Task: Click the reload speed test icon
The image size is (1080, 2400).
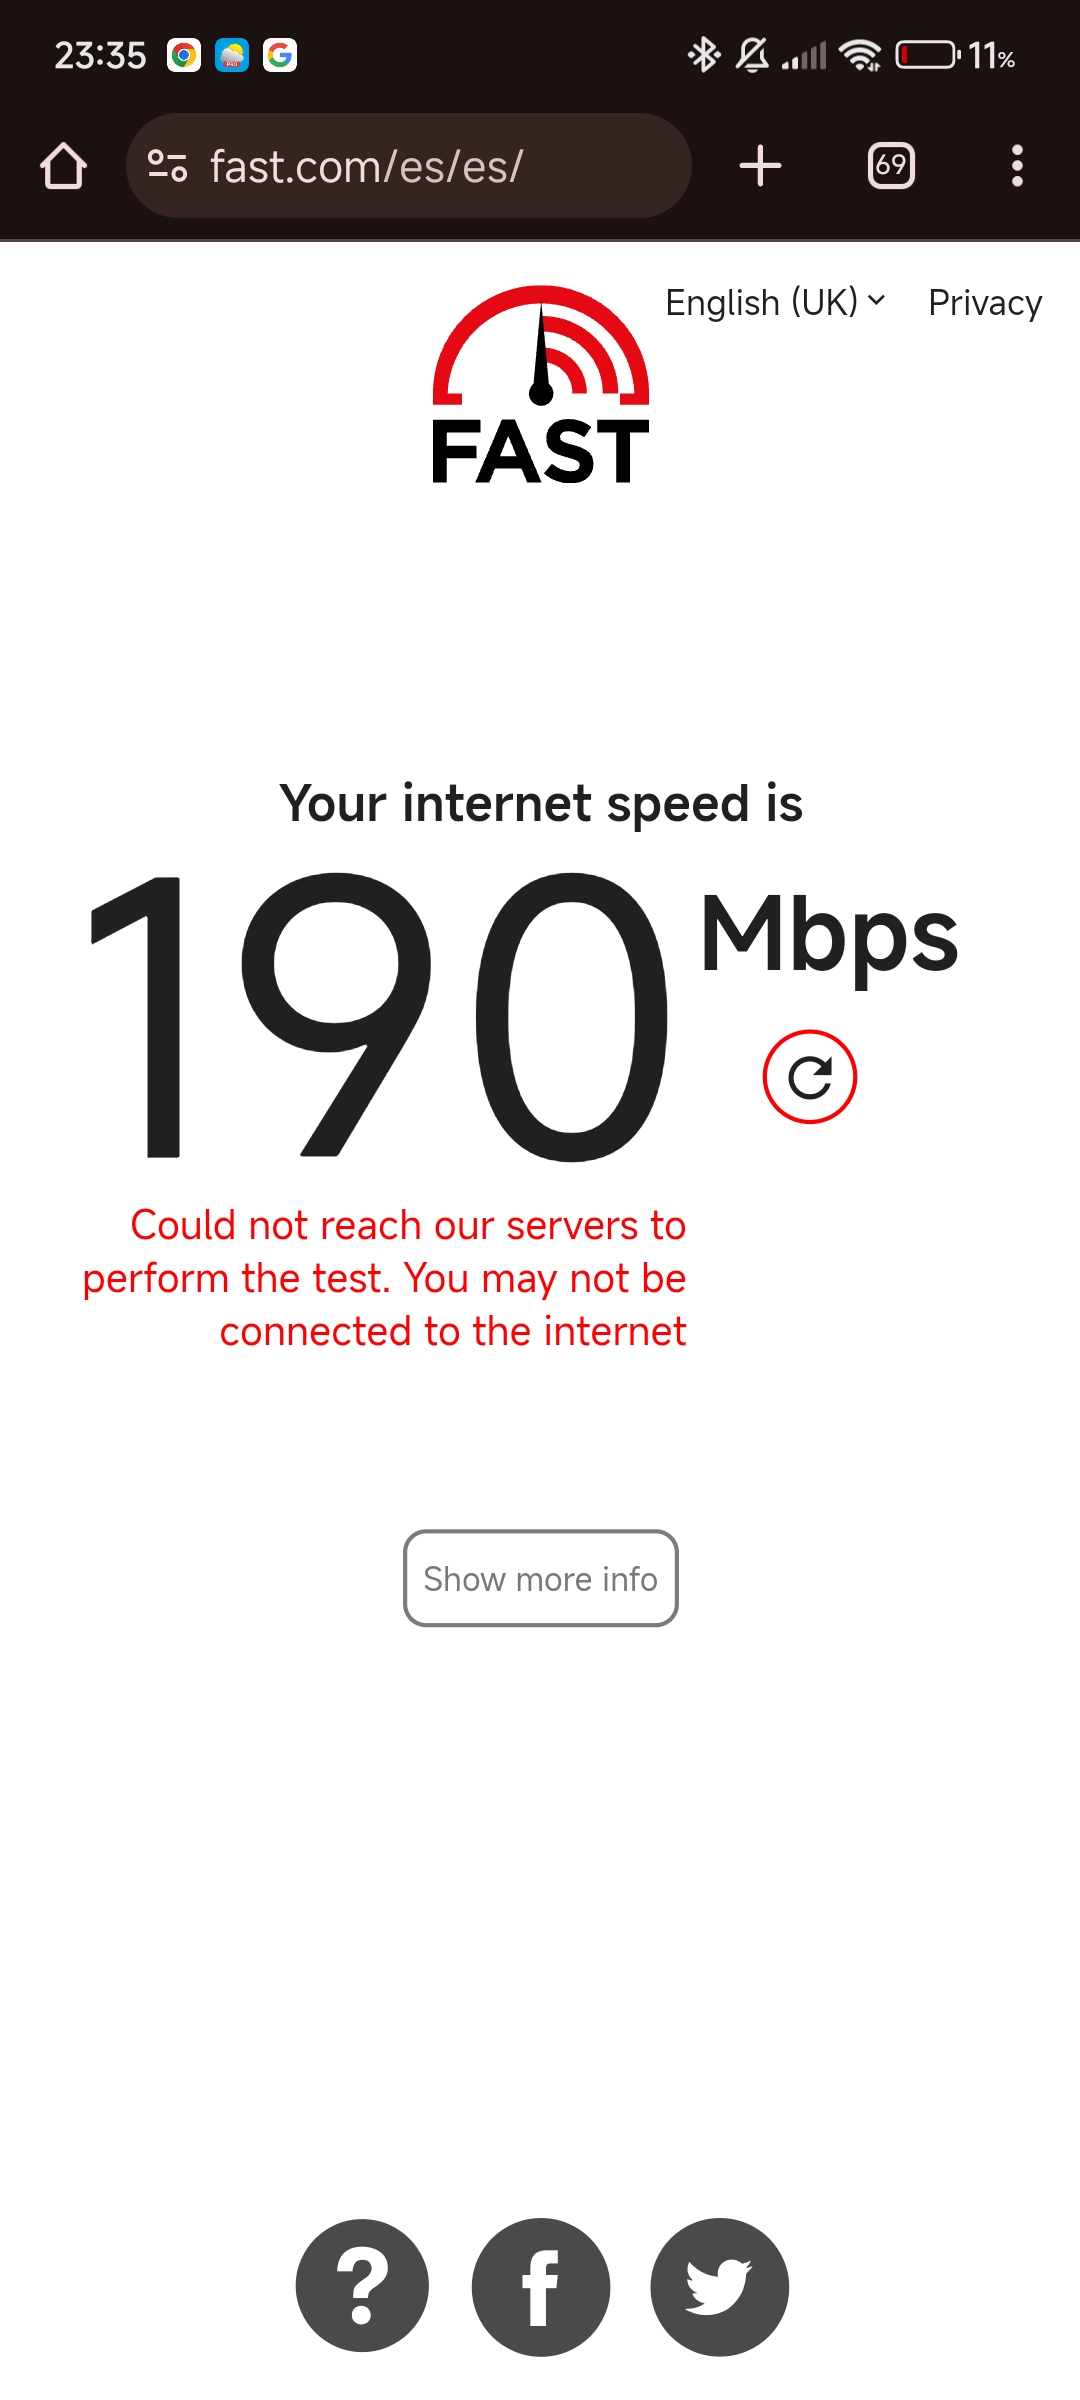Action: tap(810, 1077)
